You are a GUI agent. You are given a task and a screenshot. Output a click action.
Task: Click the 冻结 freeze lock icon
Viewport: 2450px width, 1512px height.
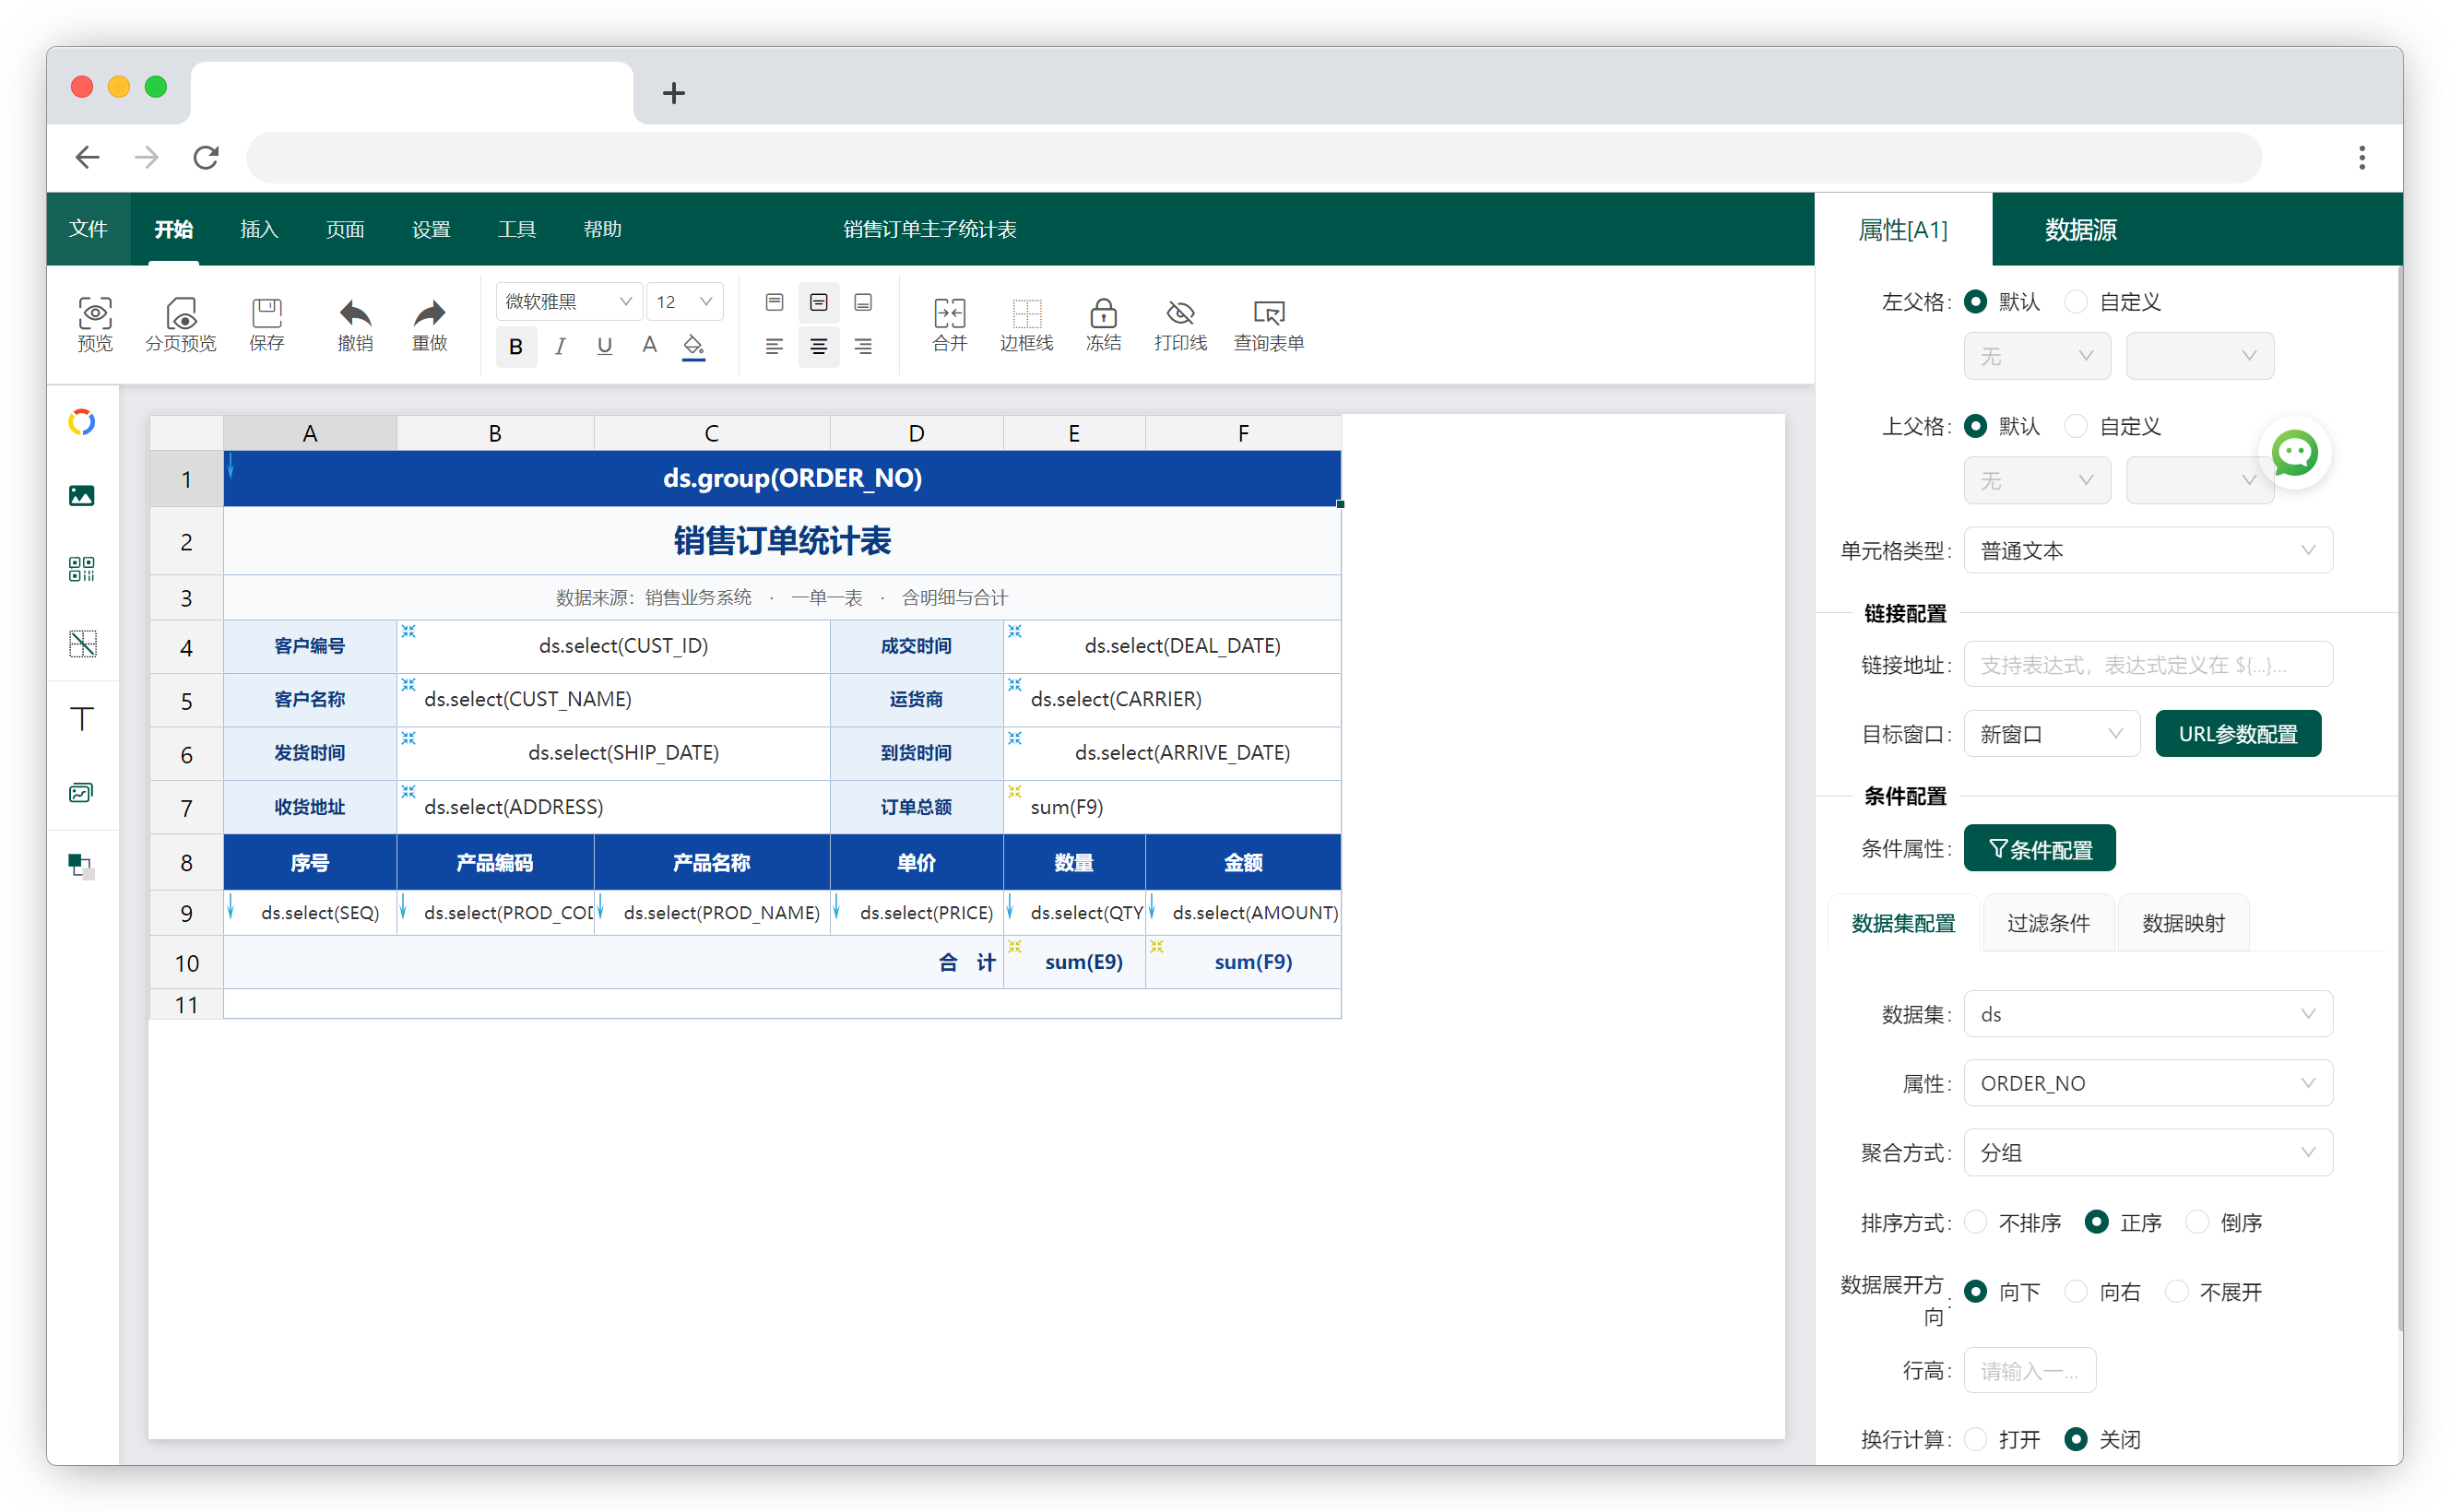(x=1103, y=324)
